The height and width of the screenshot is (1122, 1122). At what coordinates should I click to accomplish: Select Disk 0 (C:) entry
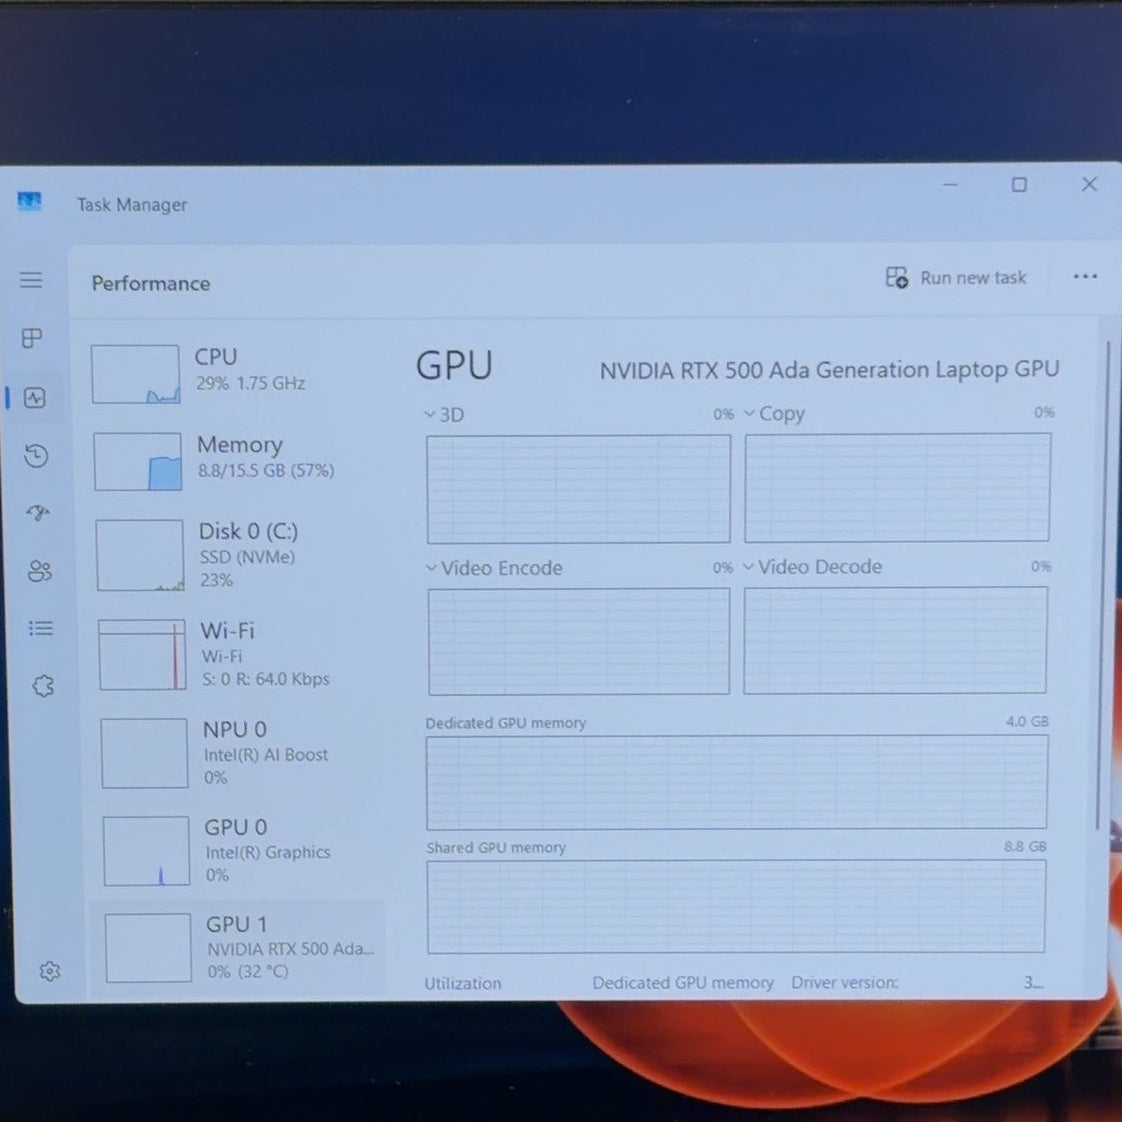pos(238,555)
